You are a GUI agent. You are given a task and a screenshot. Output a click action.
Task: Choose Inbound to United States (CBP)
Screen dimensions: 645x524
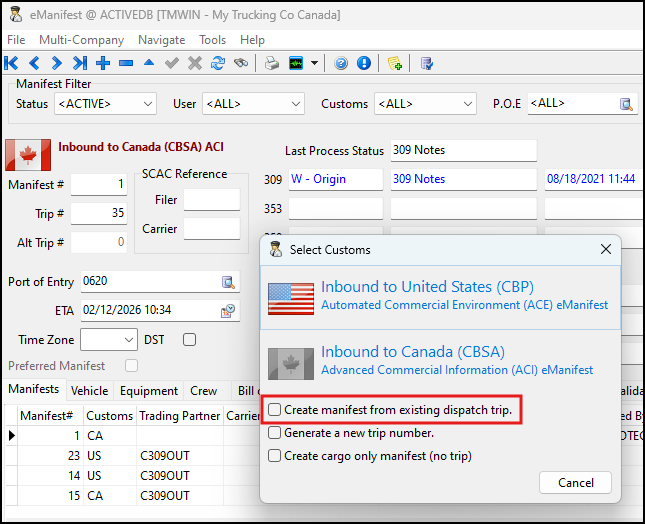click(x=441, y=297)
